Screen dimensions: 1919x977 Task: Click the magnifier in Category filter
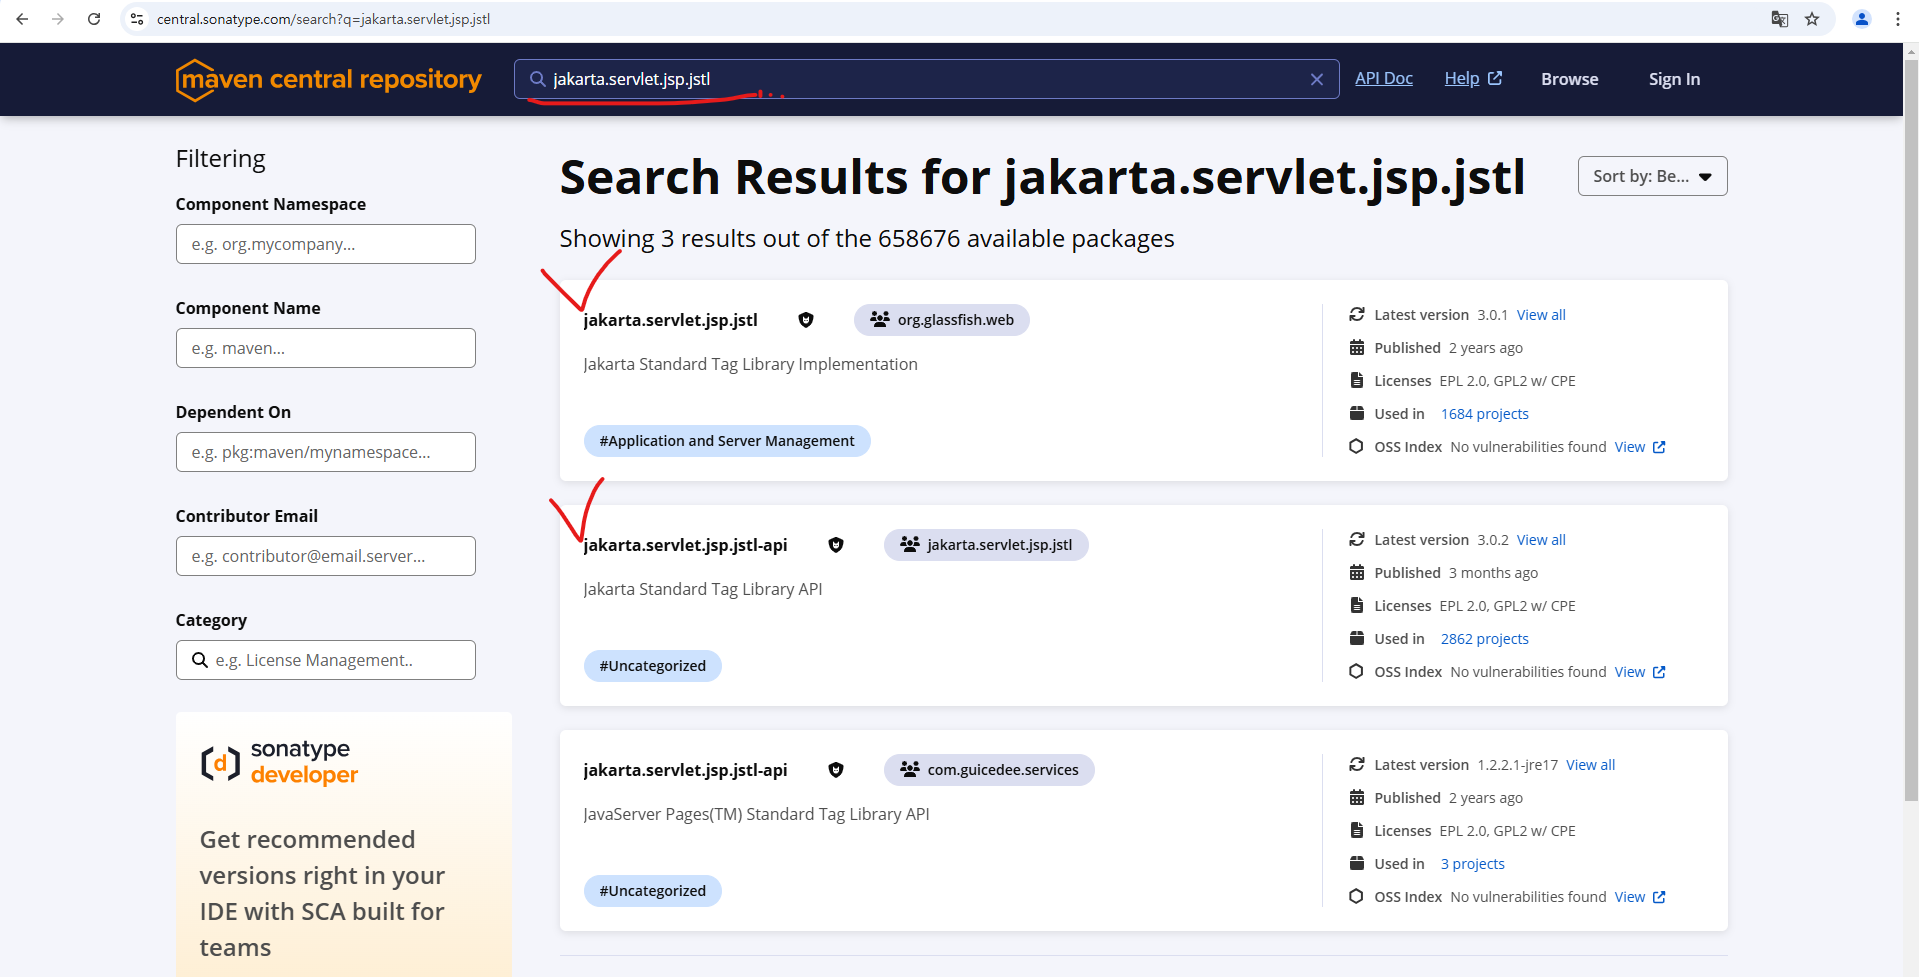(x=200, y=660)
